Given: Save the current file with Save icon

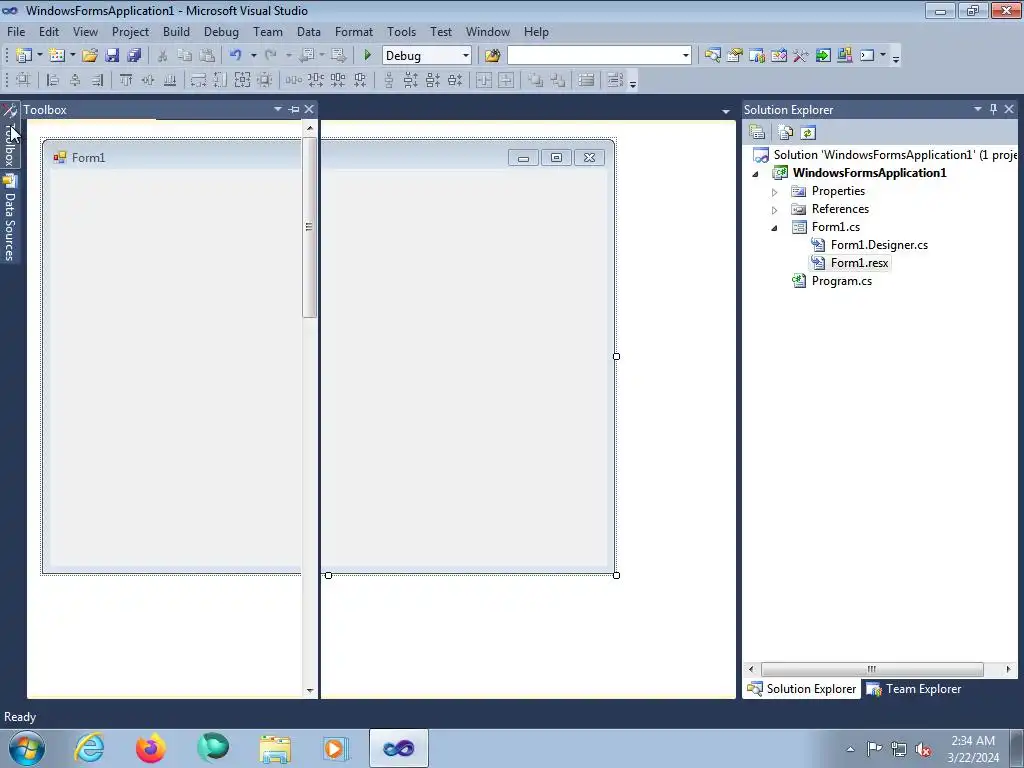Looking at the screenshot, I should [112, 56].
